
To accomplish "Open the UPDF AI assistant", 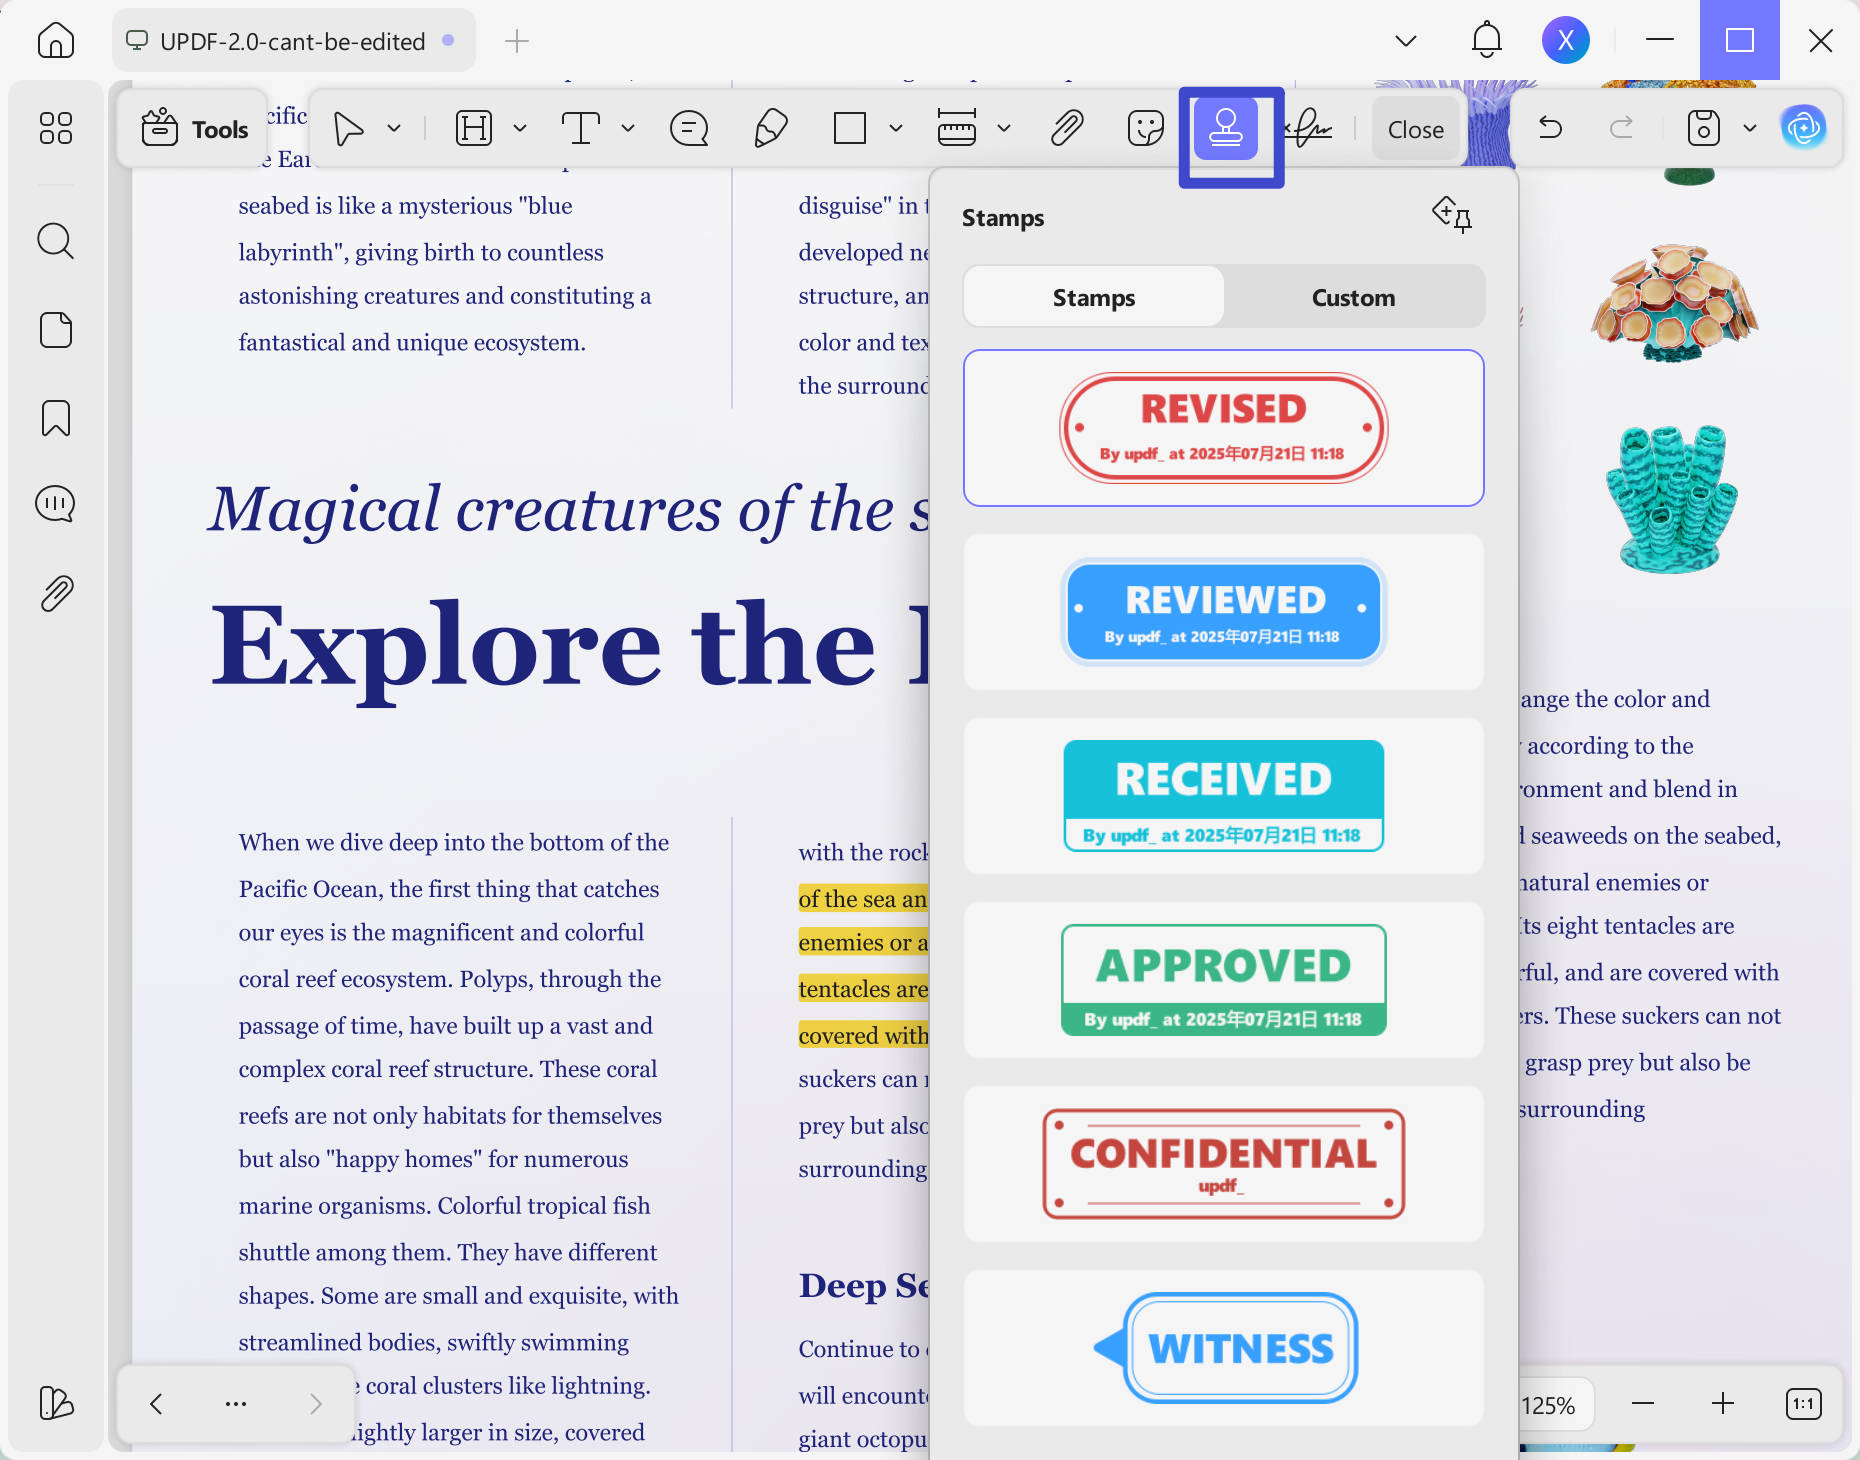I will coord(1804,128).
